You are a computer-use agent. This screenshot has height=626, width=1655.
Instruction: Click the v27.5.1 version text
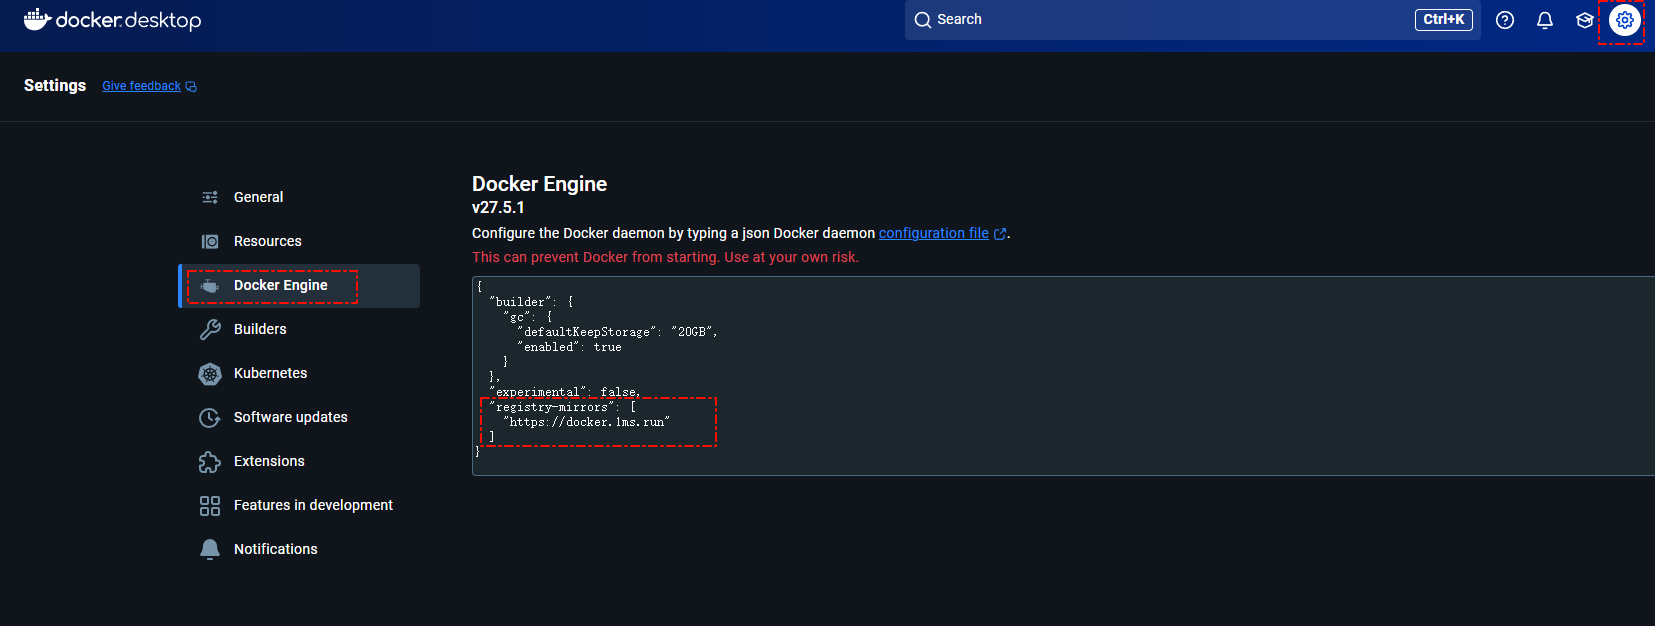pos(498,208)
